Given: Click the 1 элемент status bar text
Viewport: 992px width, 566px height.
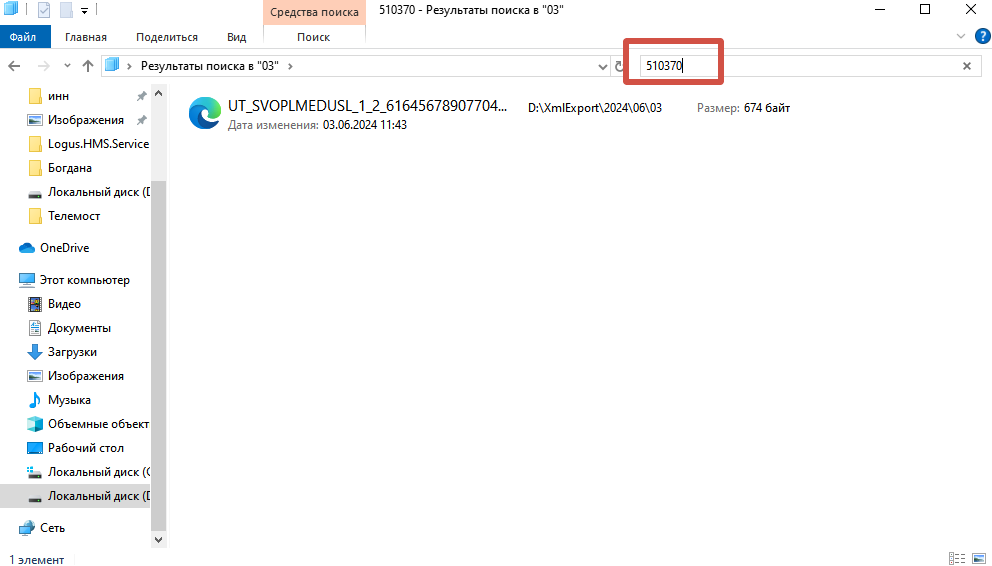Looking at the screenshot, I should [x=37, y=560].
